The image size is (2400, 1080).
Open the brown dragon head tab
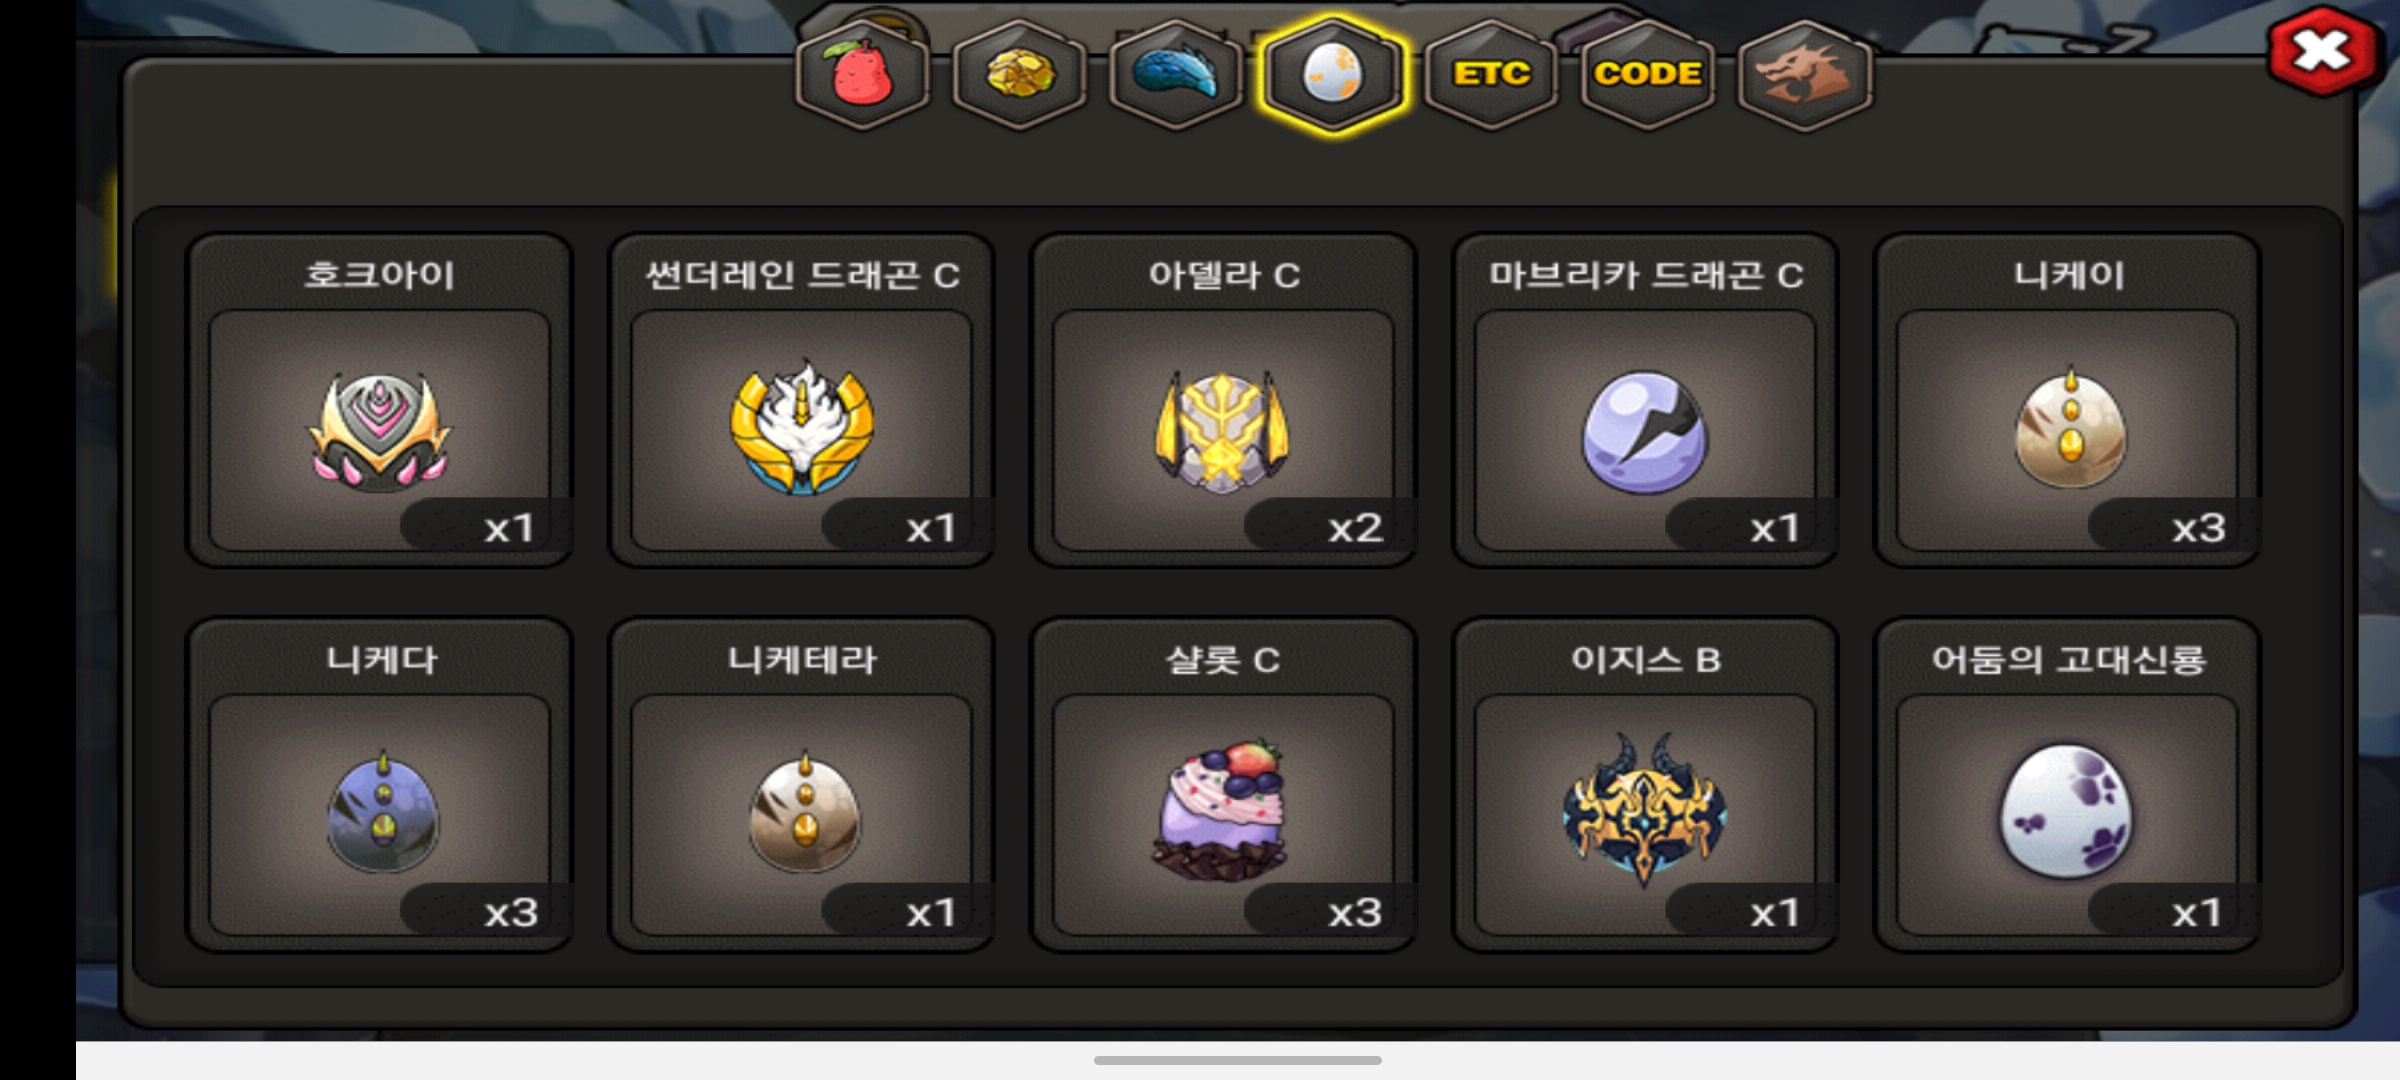(x=1805, y=74)
